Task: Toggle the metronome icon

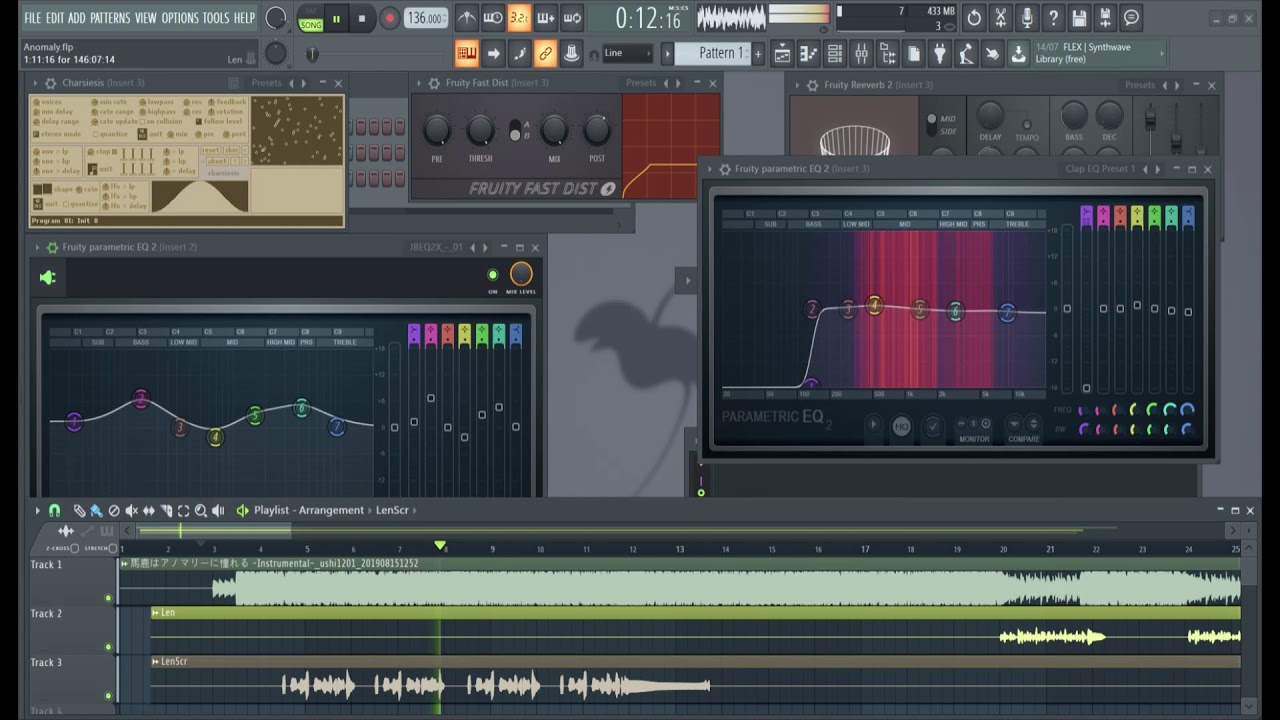Action: click(466, 18)
